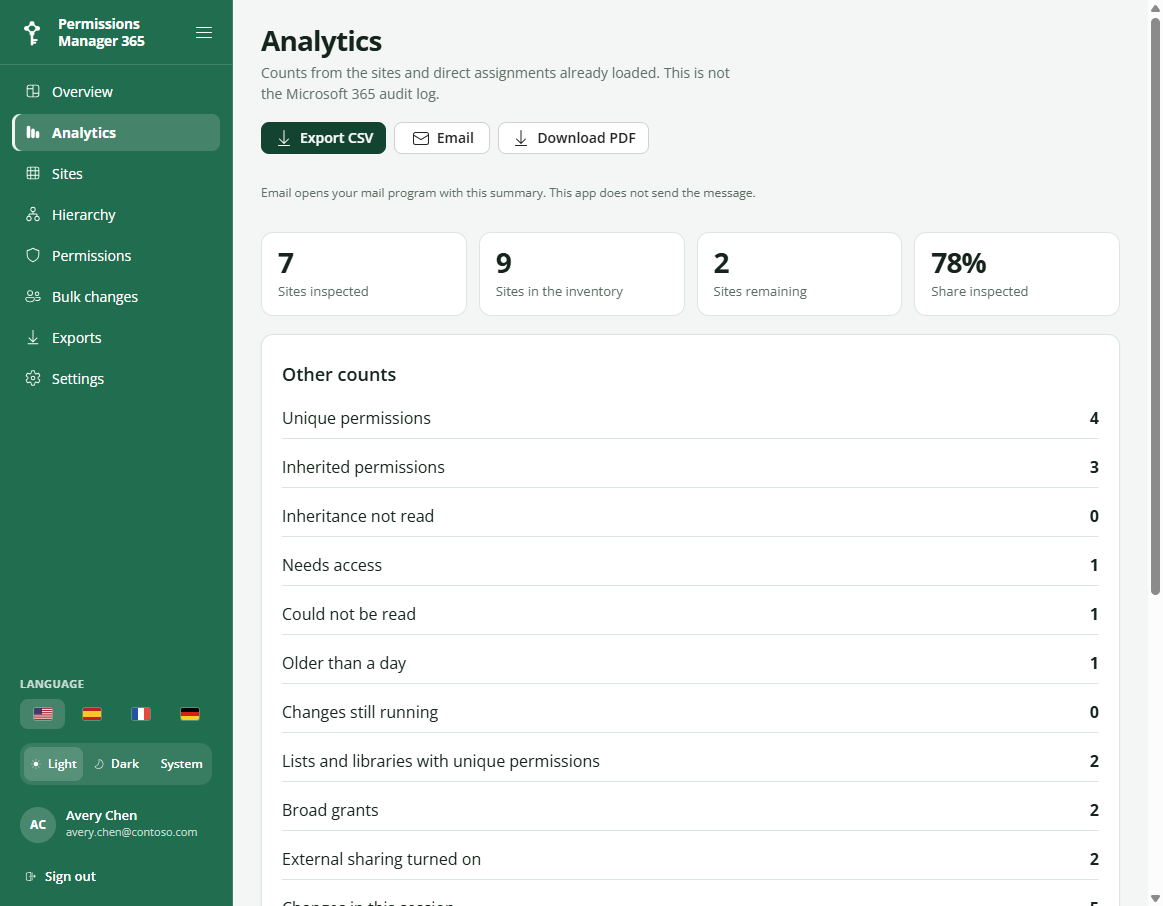The image size is (1163, 906).
Task: Click the avery.chen@contoso.com email text
Action: (x=131, y=832)
